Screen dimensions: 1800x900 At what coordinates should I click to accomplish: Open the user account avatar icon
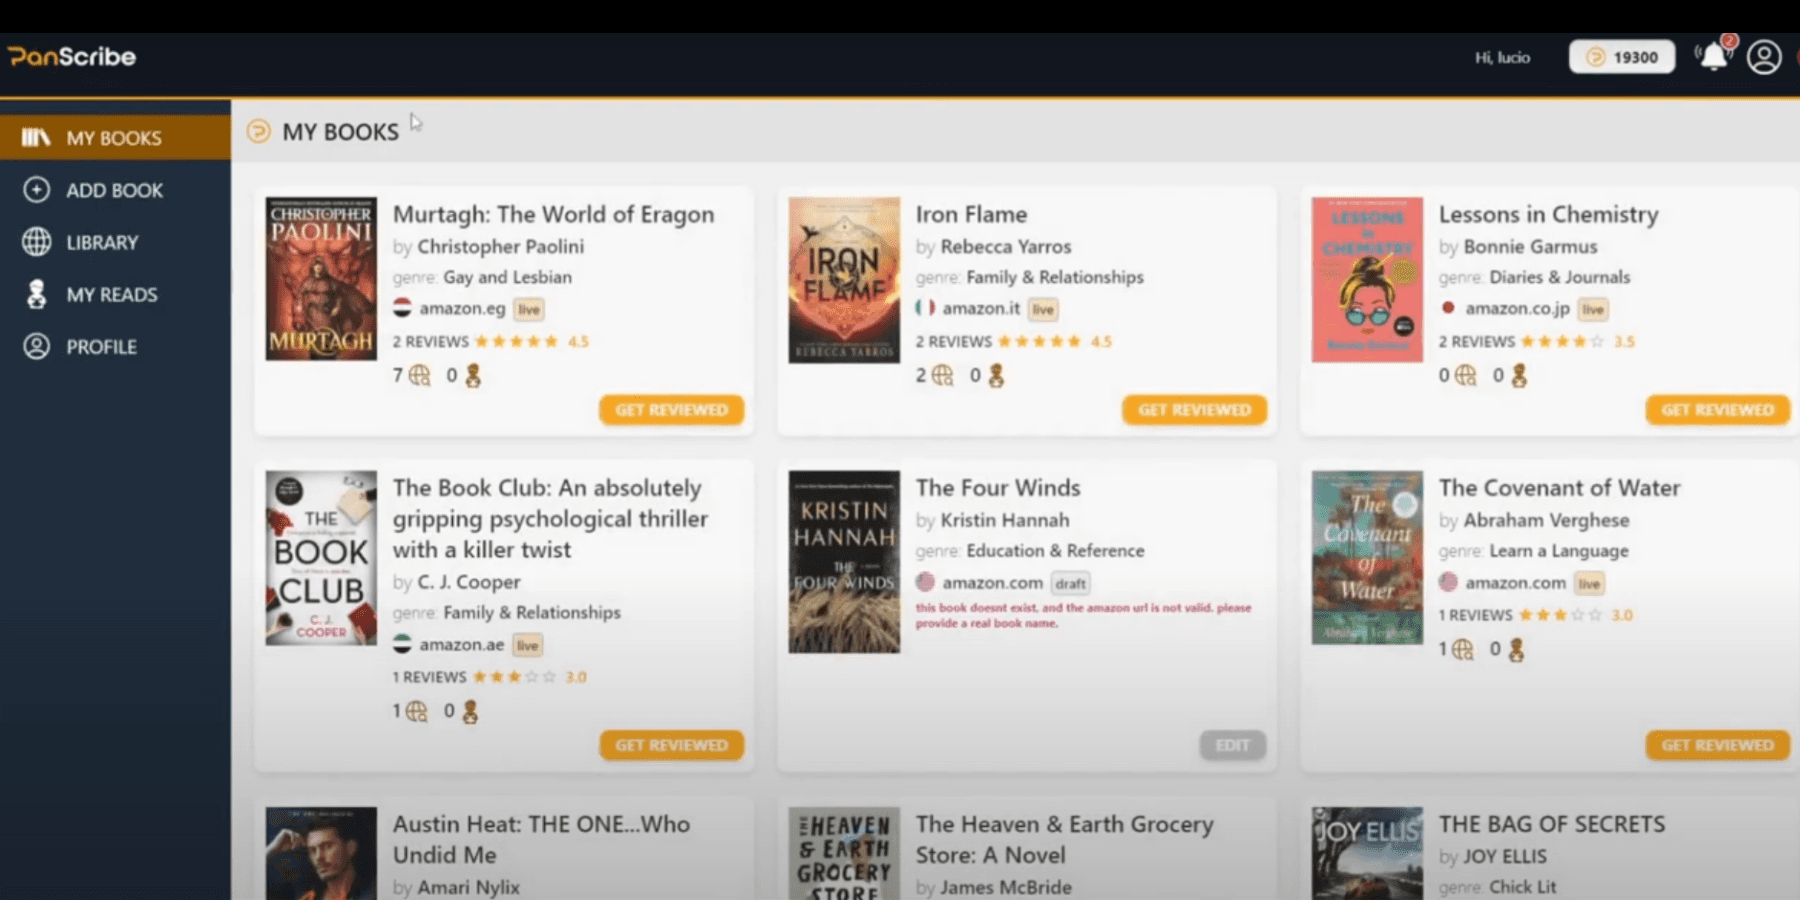click(x=1764, y=57)
